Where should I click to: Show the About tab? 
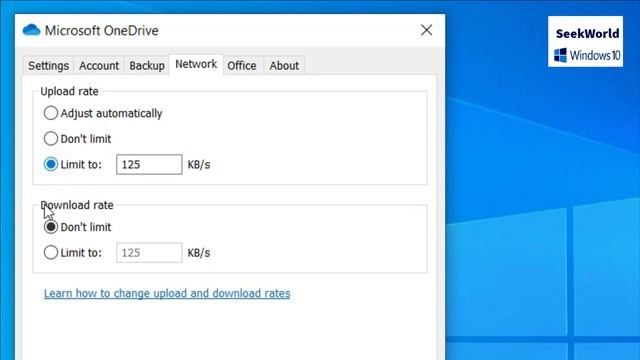click(x=284, y=66)
